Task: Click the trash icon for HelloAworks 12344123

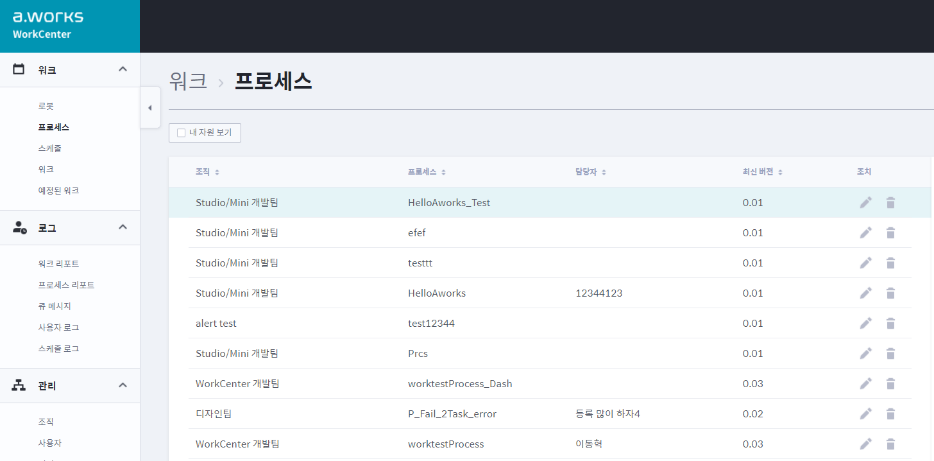Action: click(x=891, y=293)
